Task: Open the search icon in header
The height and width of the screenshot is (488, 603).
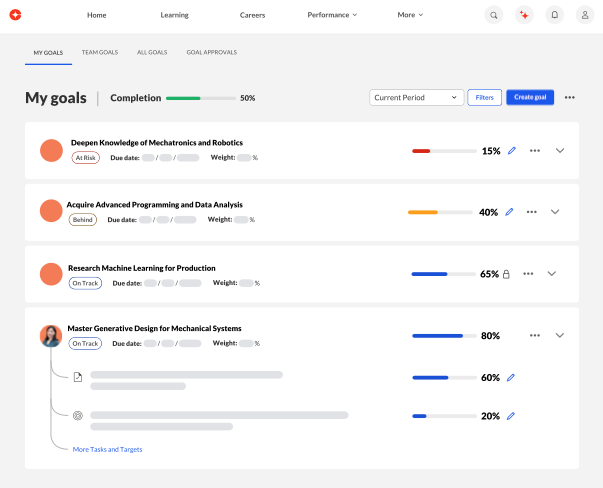Action: coord(493,15)
